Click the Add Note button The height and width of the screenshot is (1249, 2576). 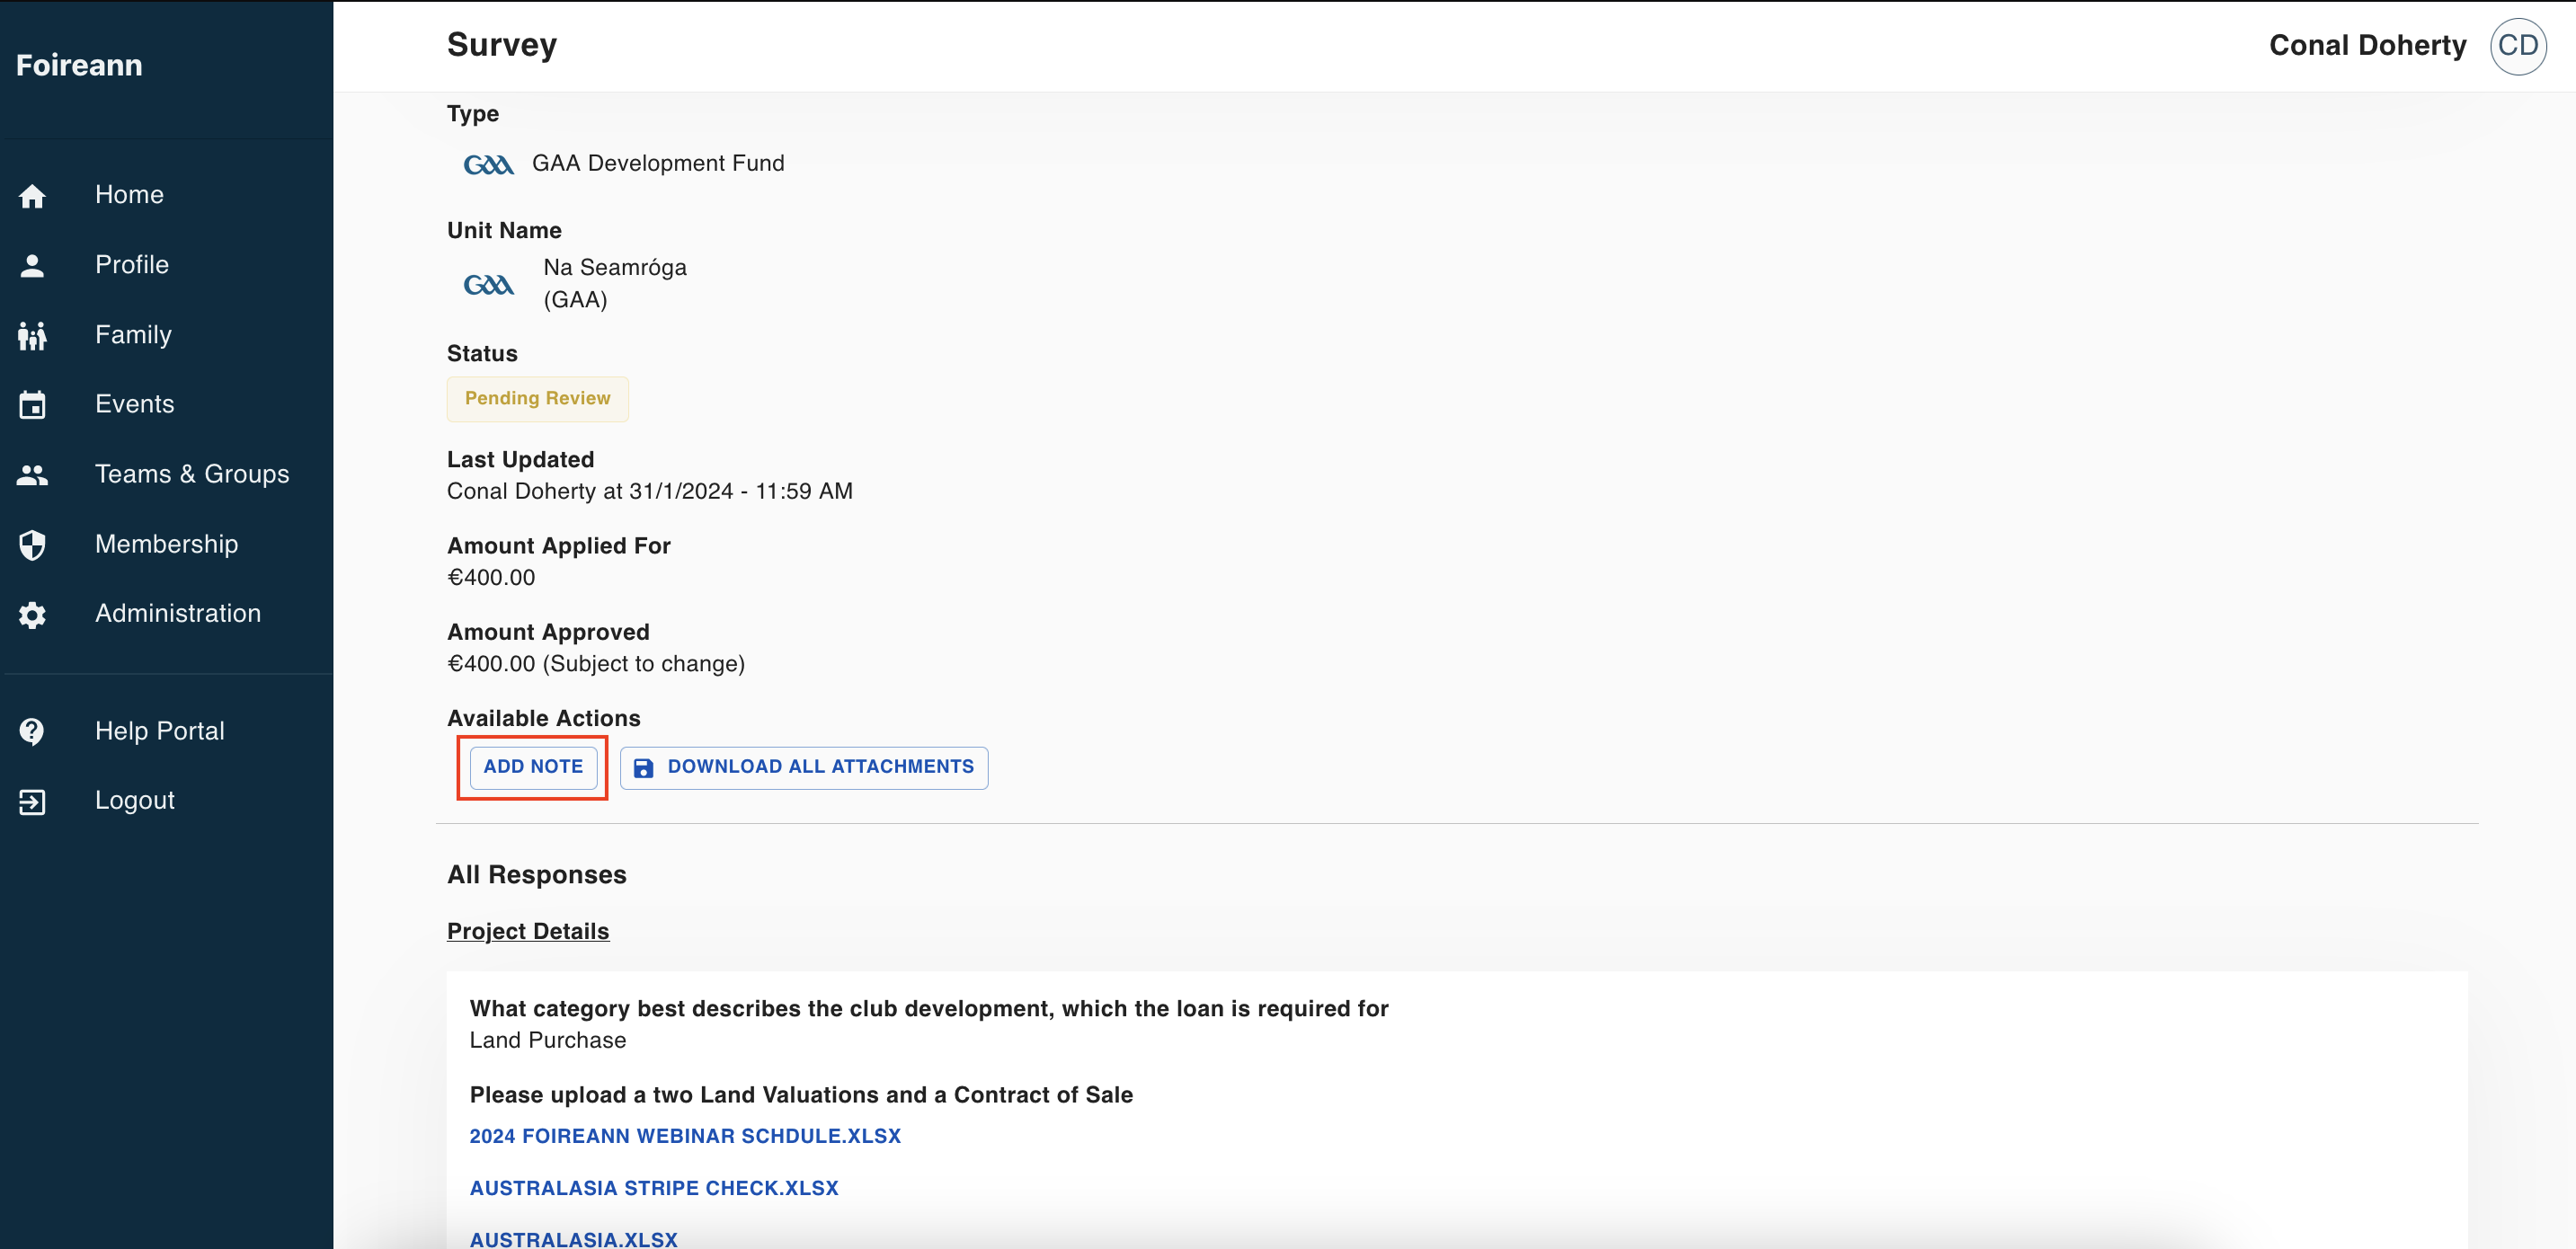(x=533, y=767)
